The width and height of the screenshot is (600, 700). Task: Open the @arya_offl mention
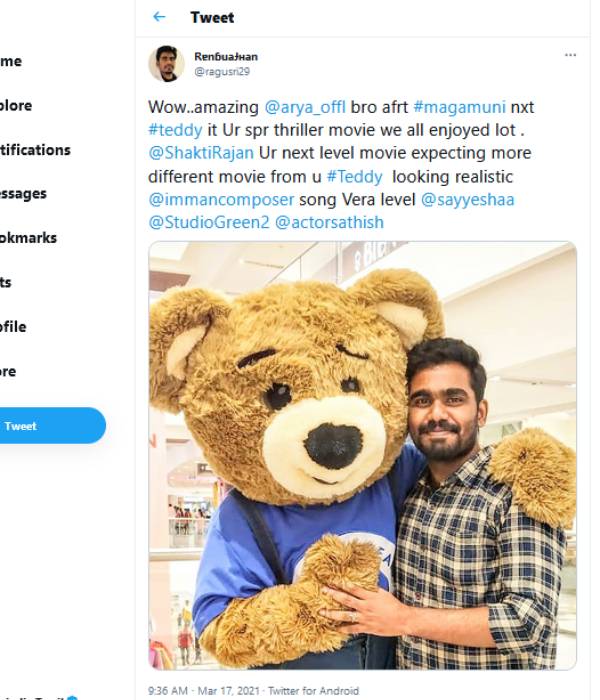click(304, 107)
